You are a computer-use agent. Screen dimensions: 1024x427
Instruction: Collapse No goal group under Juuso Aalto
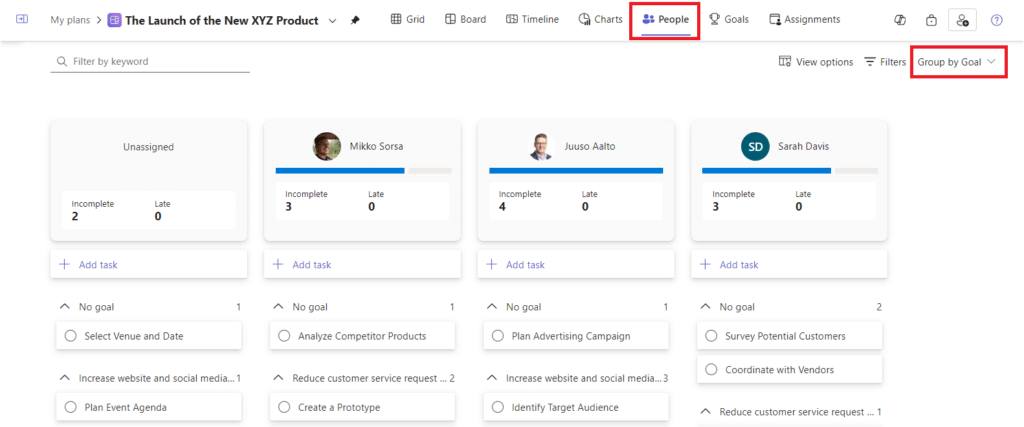(492, 307)
